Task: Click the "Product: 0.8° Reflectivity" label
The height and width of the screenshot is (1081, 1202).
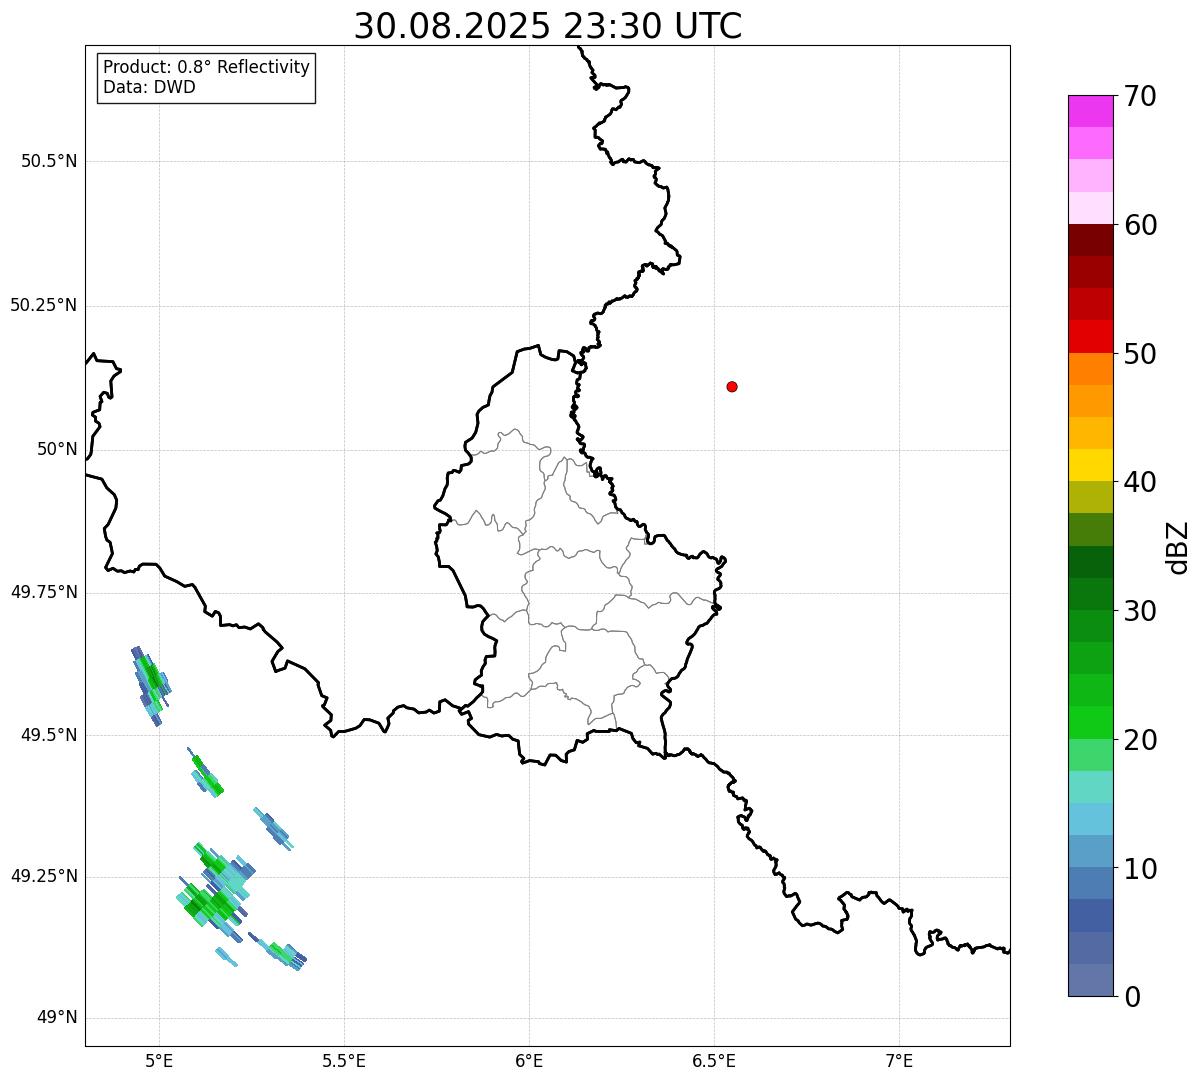Action: pos(207,67)
